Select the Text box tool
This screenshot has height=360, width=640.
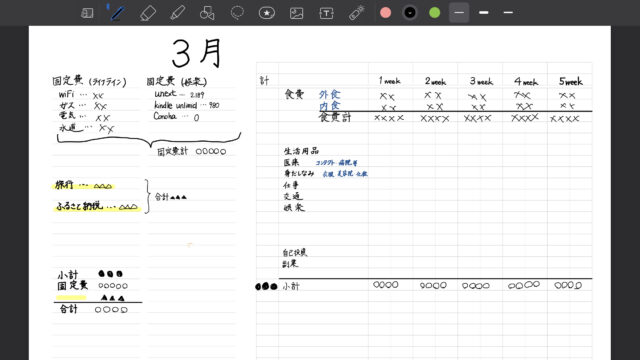pos(326,13)
